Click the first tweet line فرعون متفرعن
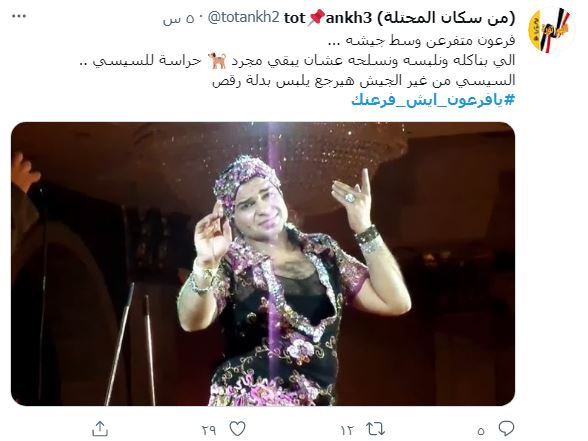Image resolution: width=588 pixels, height=441 pixels. tap(422, 40)
